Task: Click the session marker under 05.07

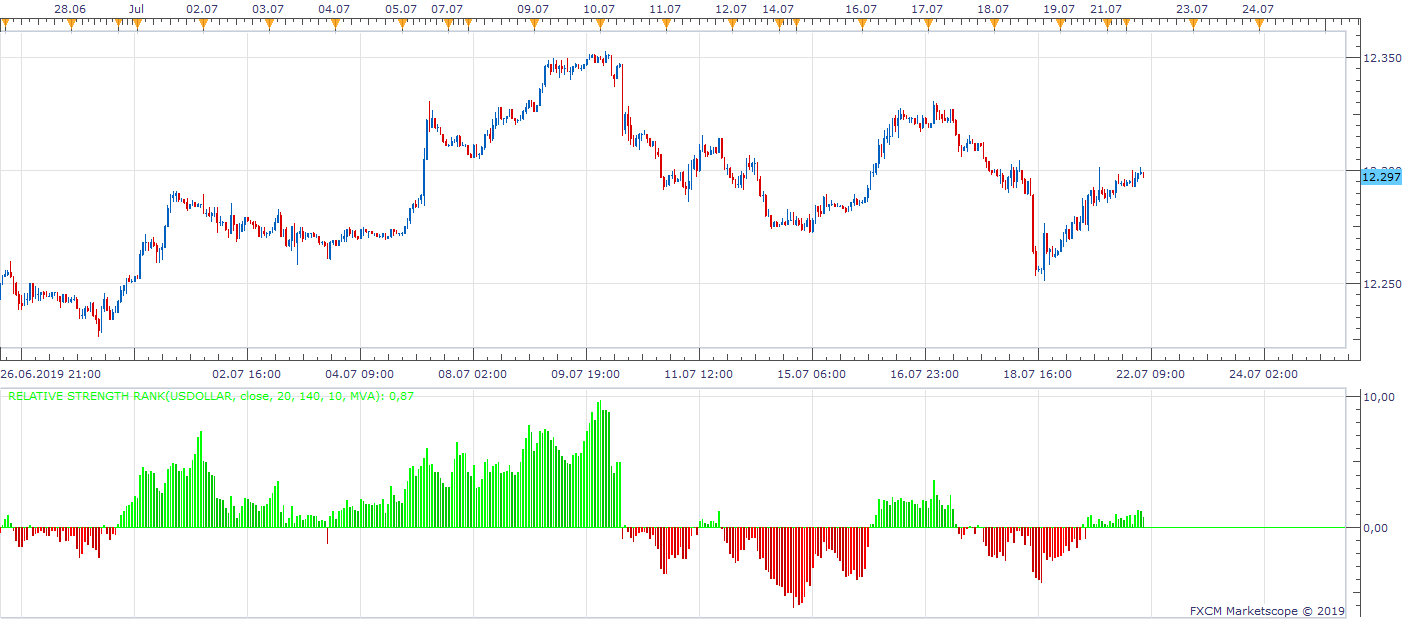Action: pyautogui.click(x=401, y=23)
